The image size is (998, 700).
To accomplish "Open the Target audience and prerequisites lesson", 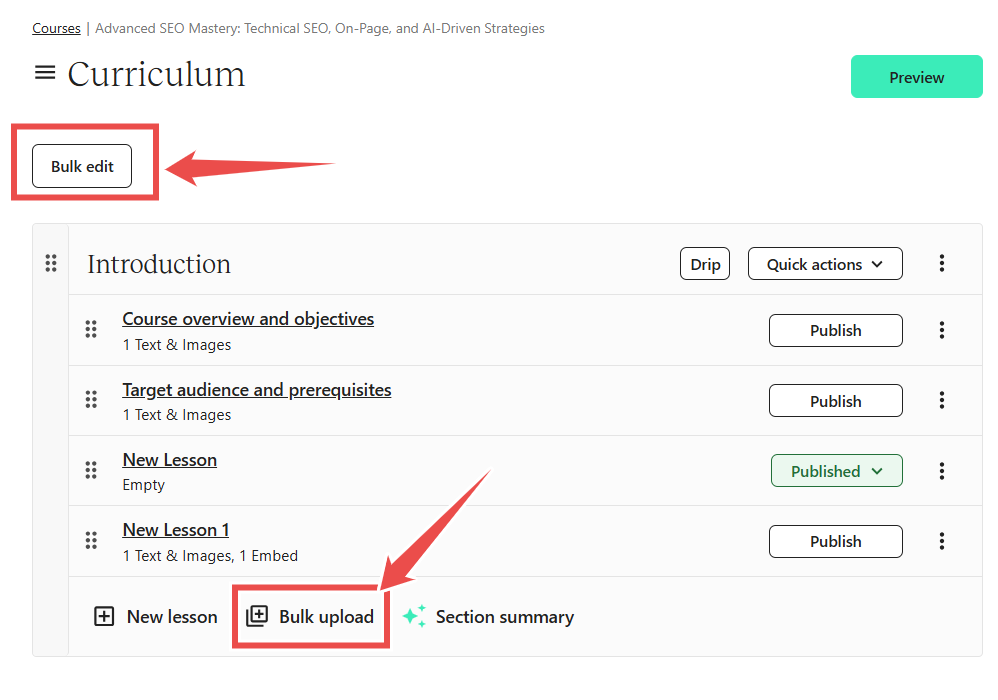I will point(257,389).
